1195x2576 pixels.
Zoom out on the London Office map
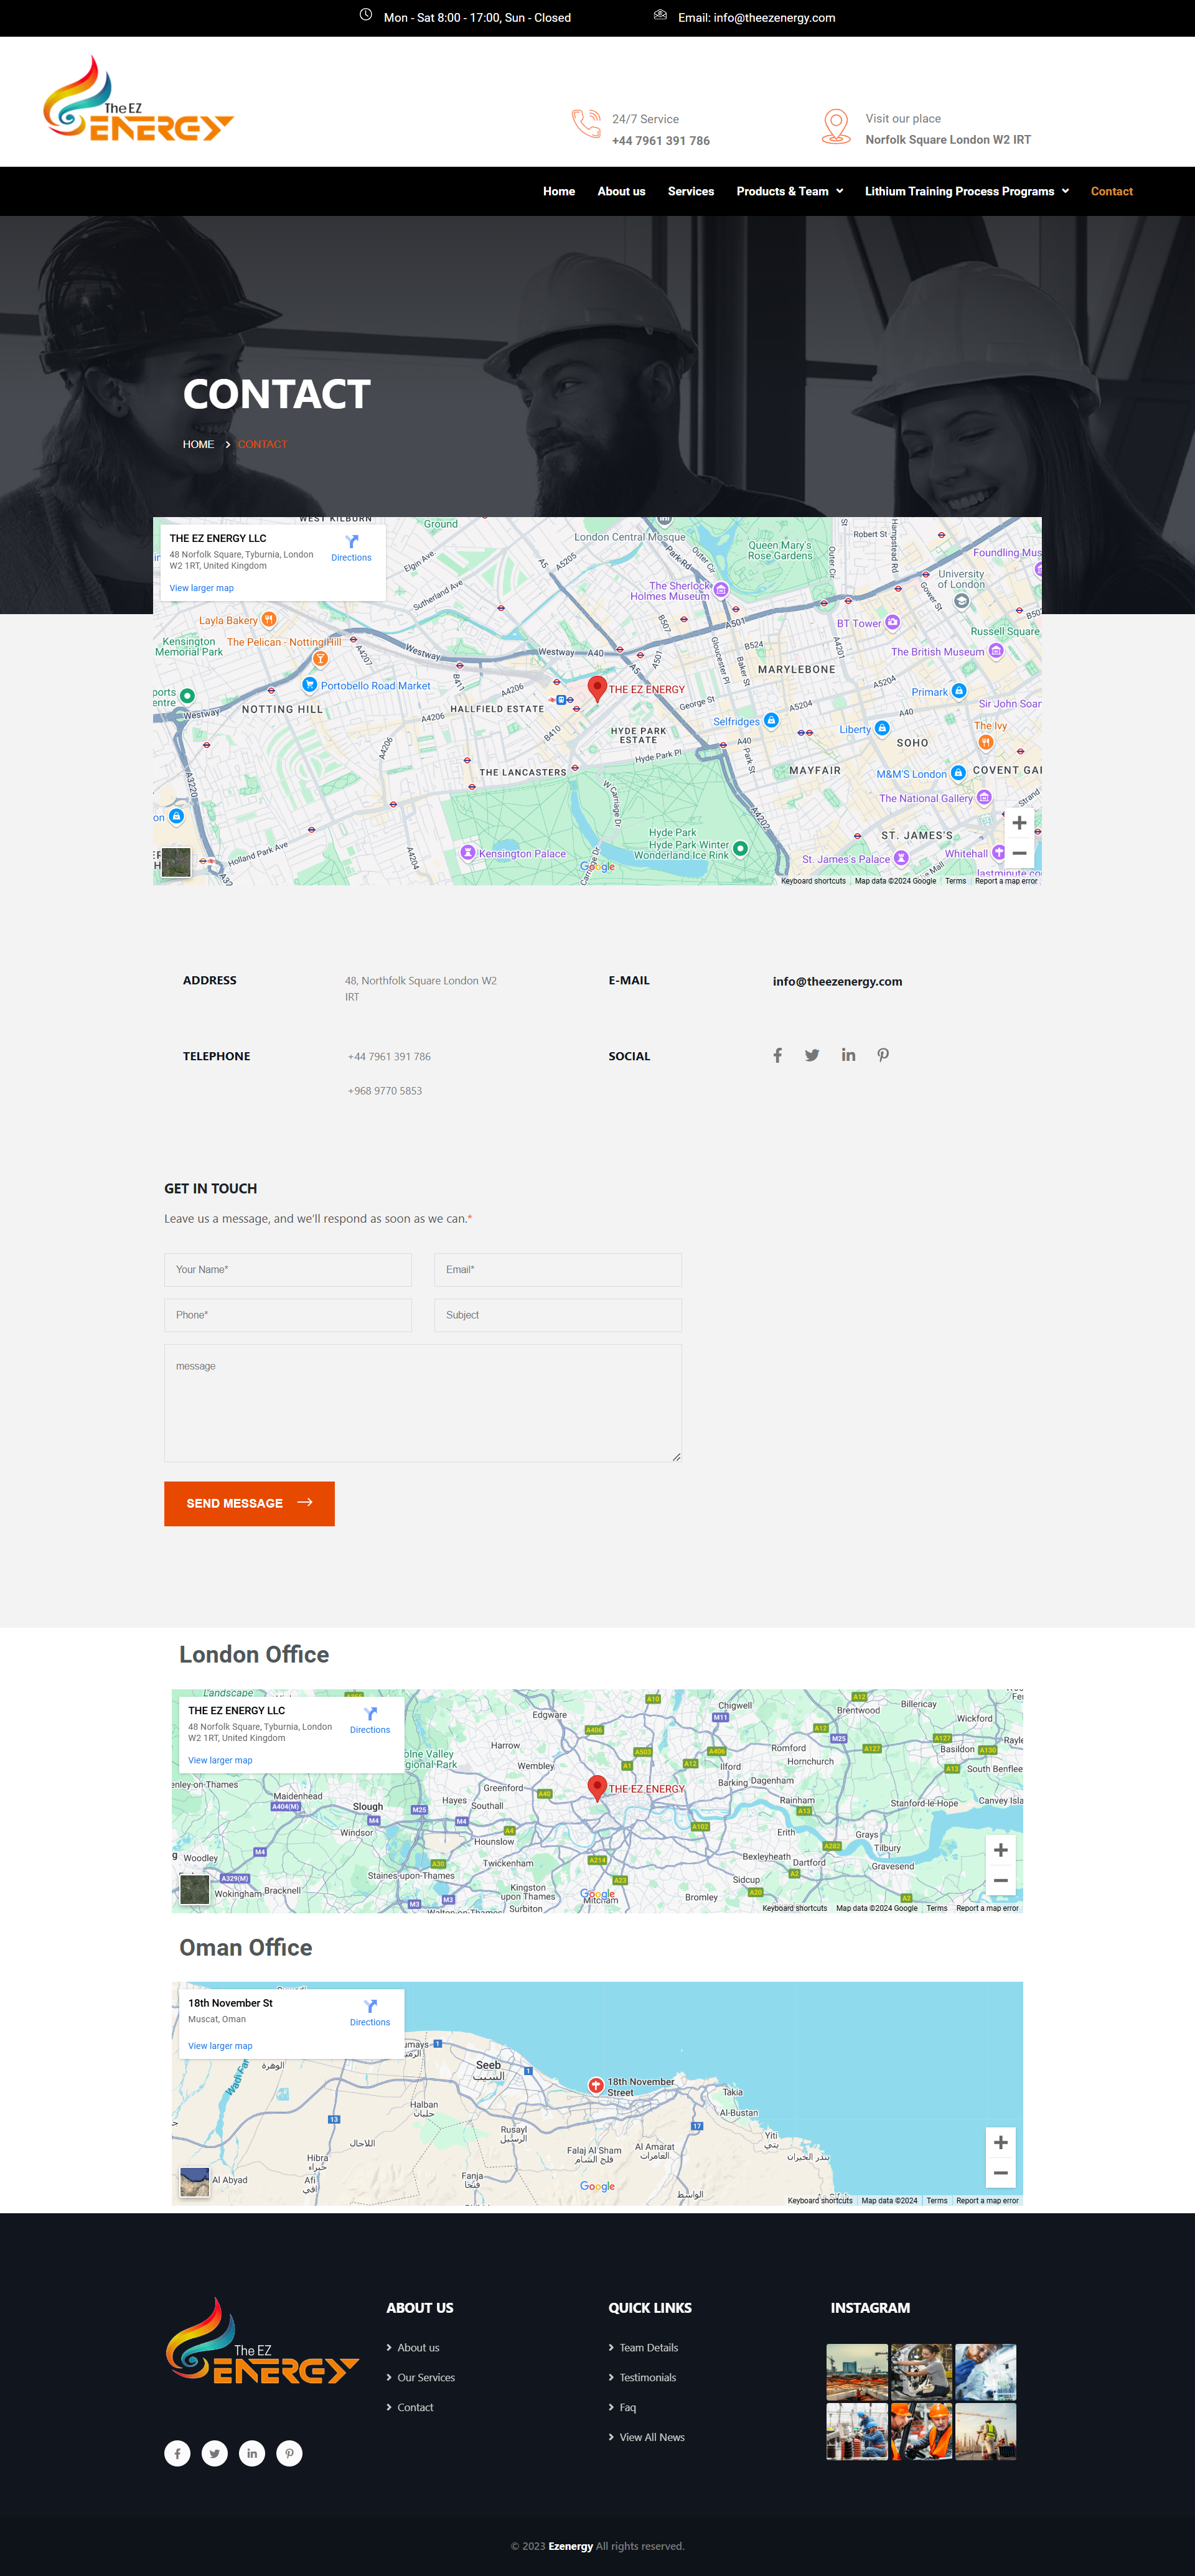(x=1000, y=1880)
